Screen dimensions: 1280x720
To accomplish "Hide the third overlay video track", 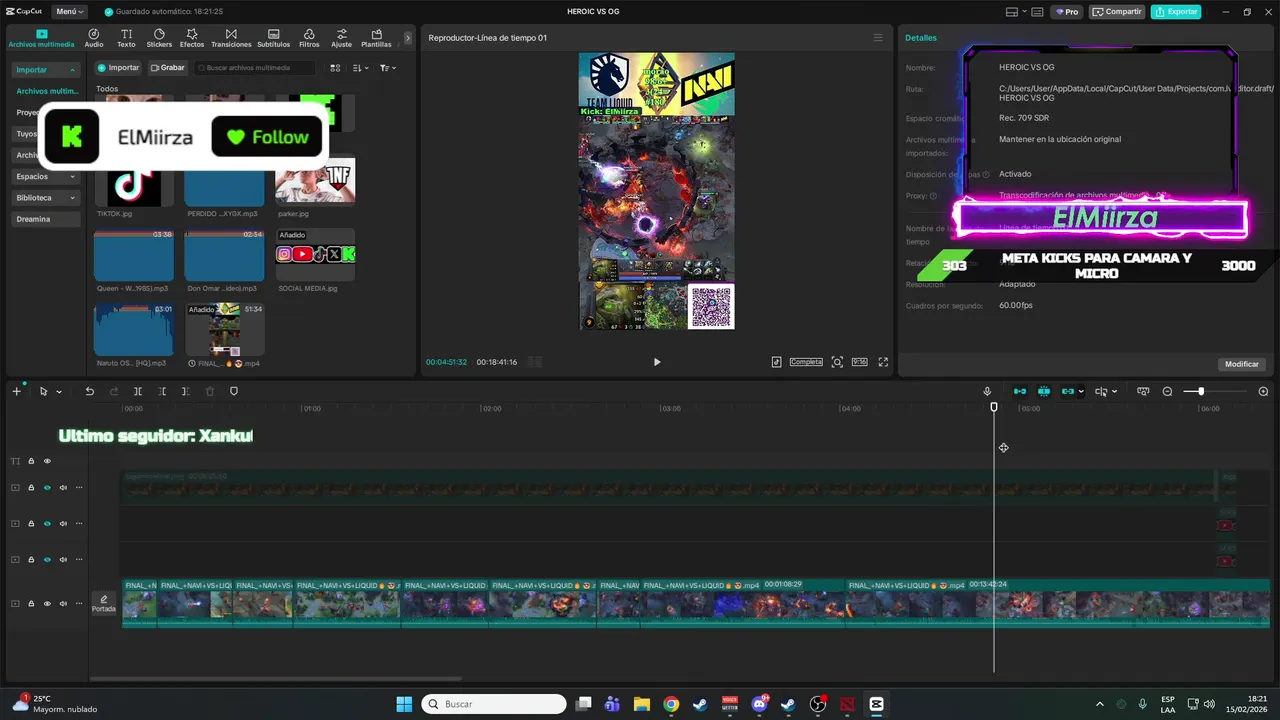I will (47, 559).
